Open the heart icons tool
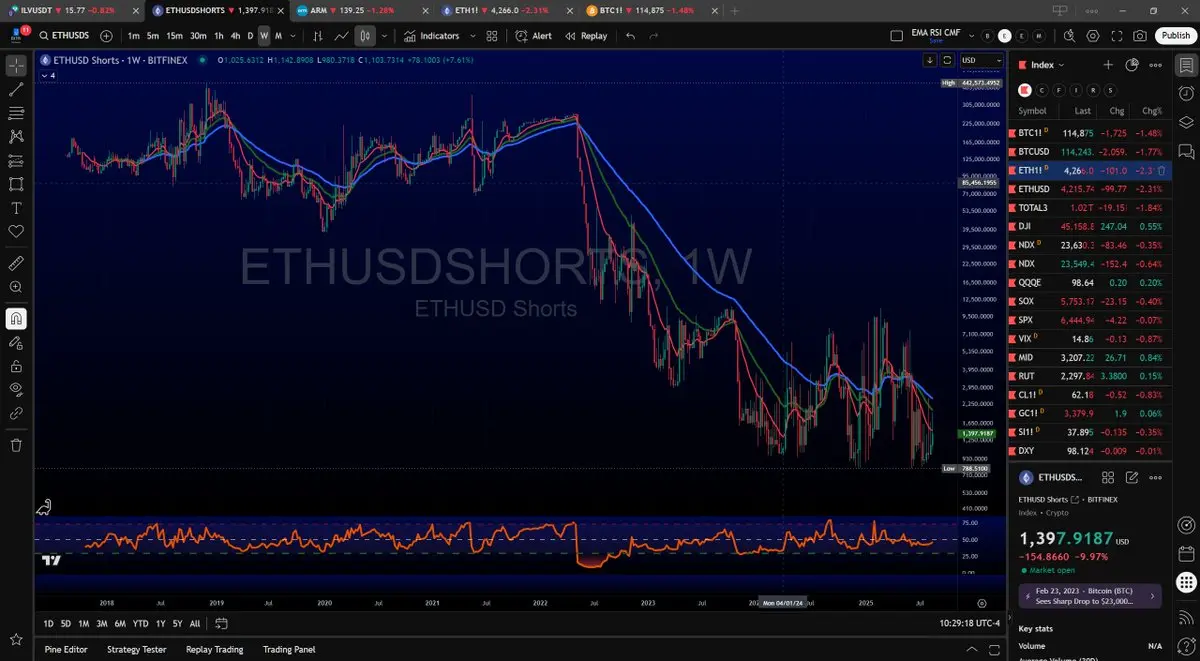Image resolution: width=1200 pixels, height=661 pixels. coord(16,232)
